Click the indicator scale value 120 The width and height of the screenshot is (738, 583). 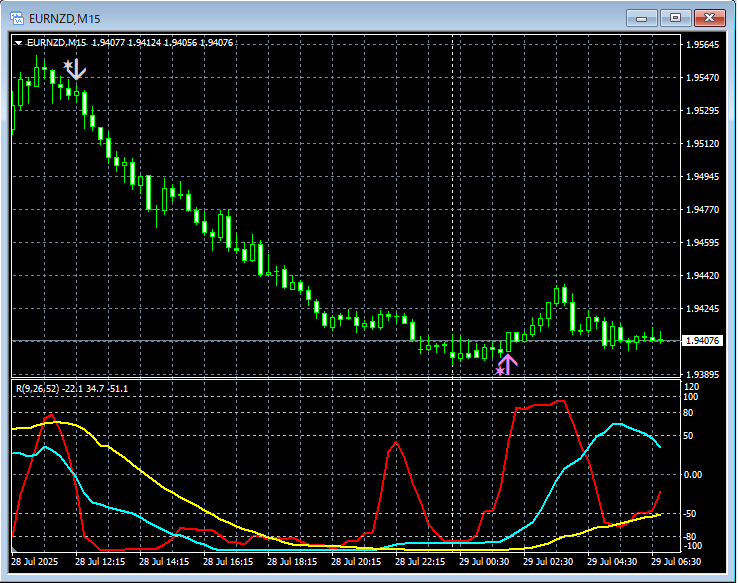[x=690, y=386]
